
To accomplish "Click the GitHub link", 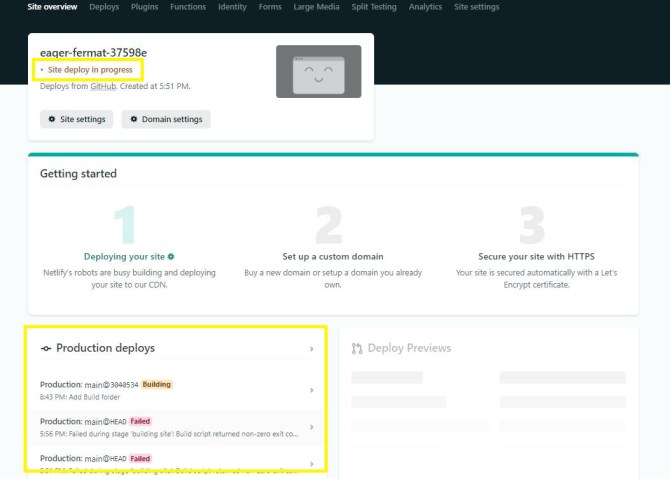I will tap(103, 86).
